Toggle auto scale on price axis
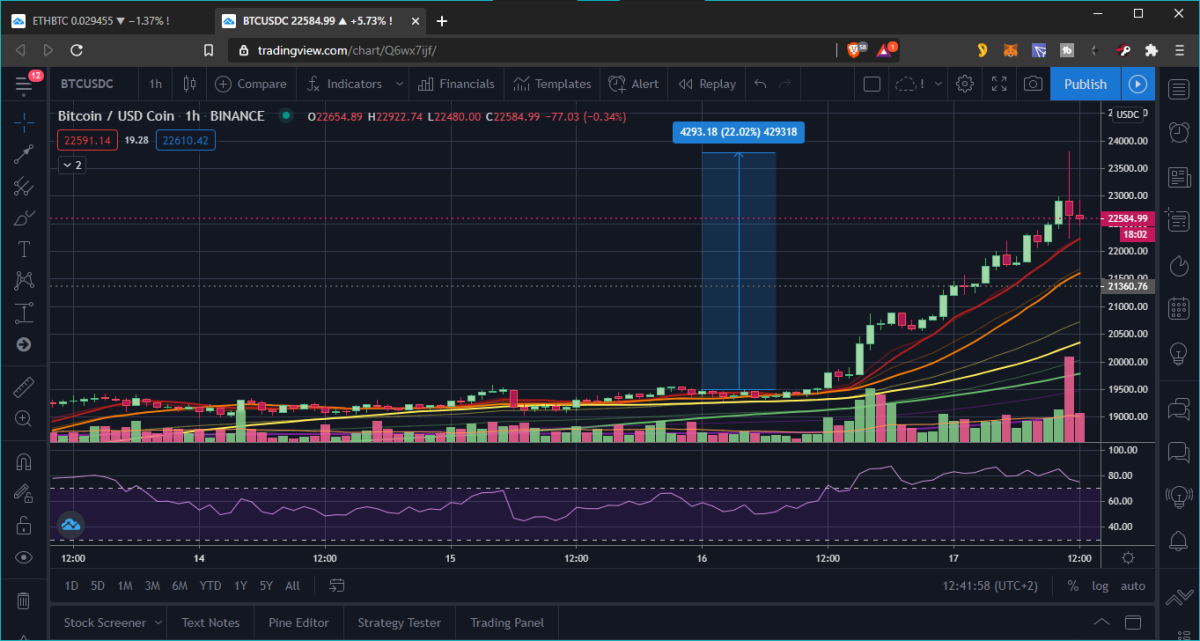The width and height of the screenshot is (1200, 641). coord(1133,586)
